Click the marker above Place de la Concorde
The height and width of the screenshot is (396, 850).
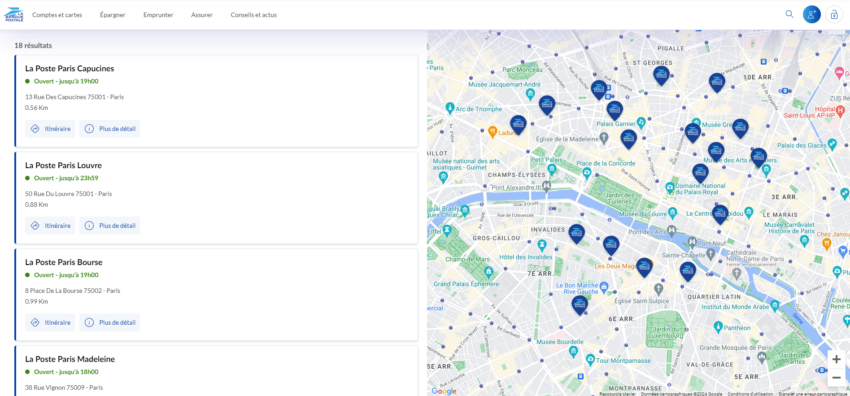coord(628,139)
